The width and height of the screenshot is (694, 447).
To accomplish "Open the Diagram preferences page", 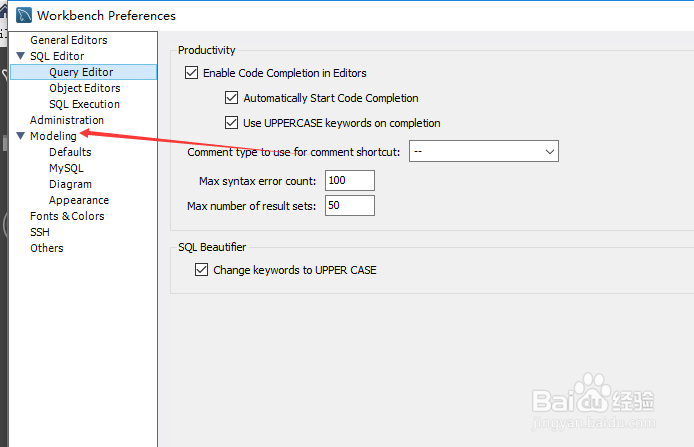I will click(70, 184).
